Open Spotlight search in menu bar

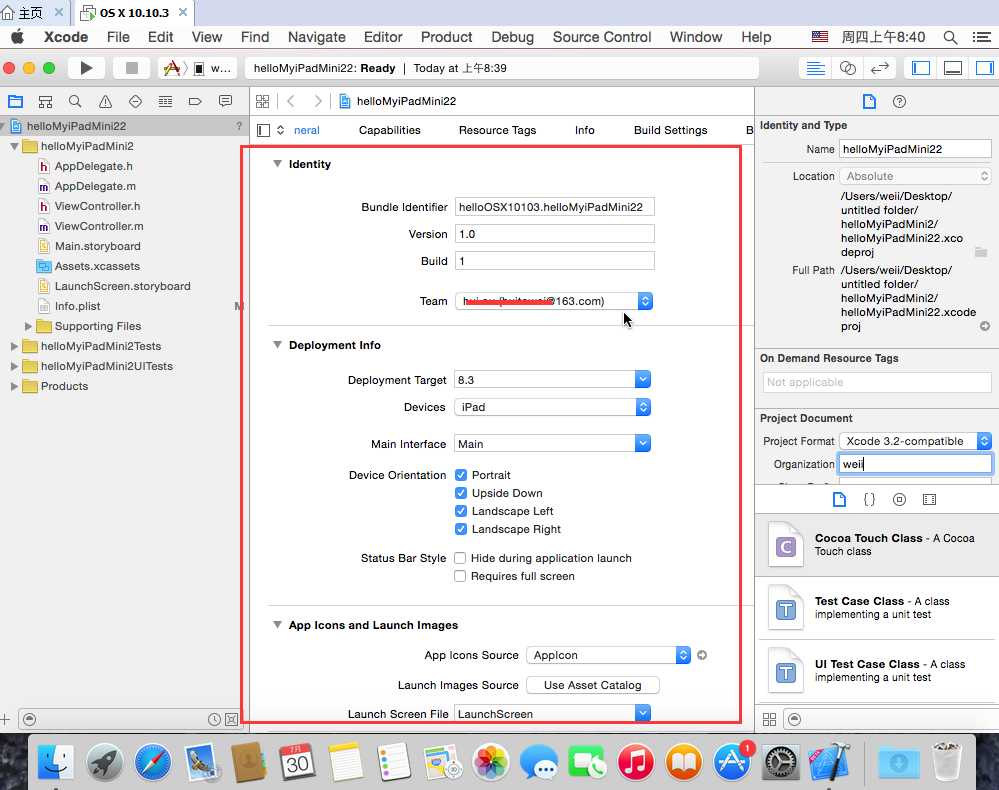tap(950, 37)
